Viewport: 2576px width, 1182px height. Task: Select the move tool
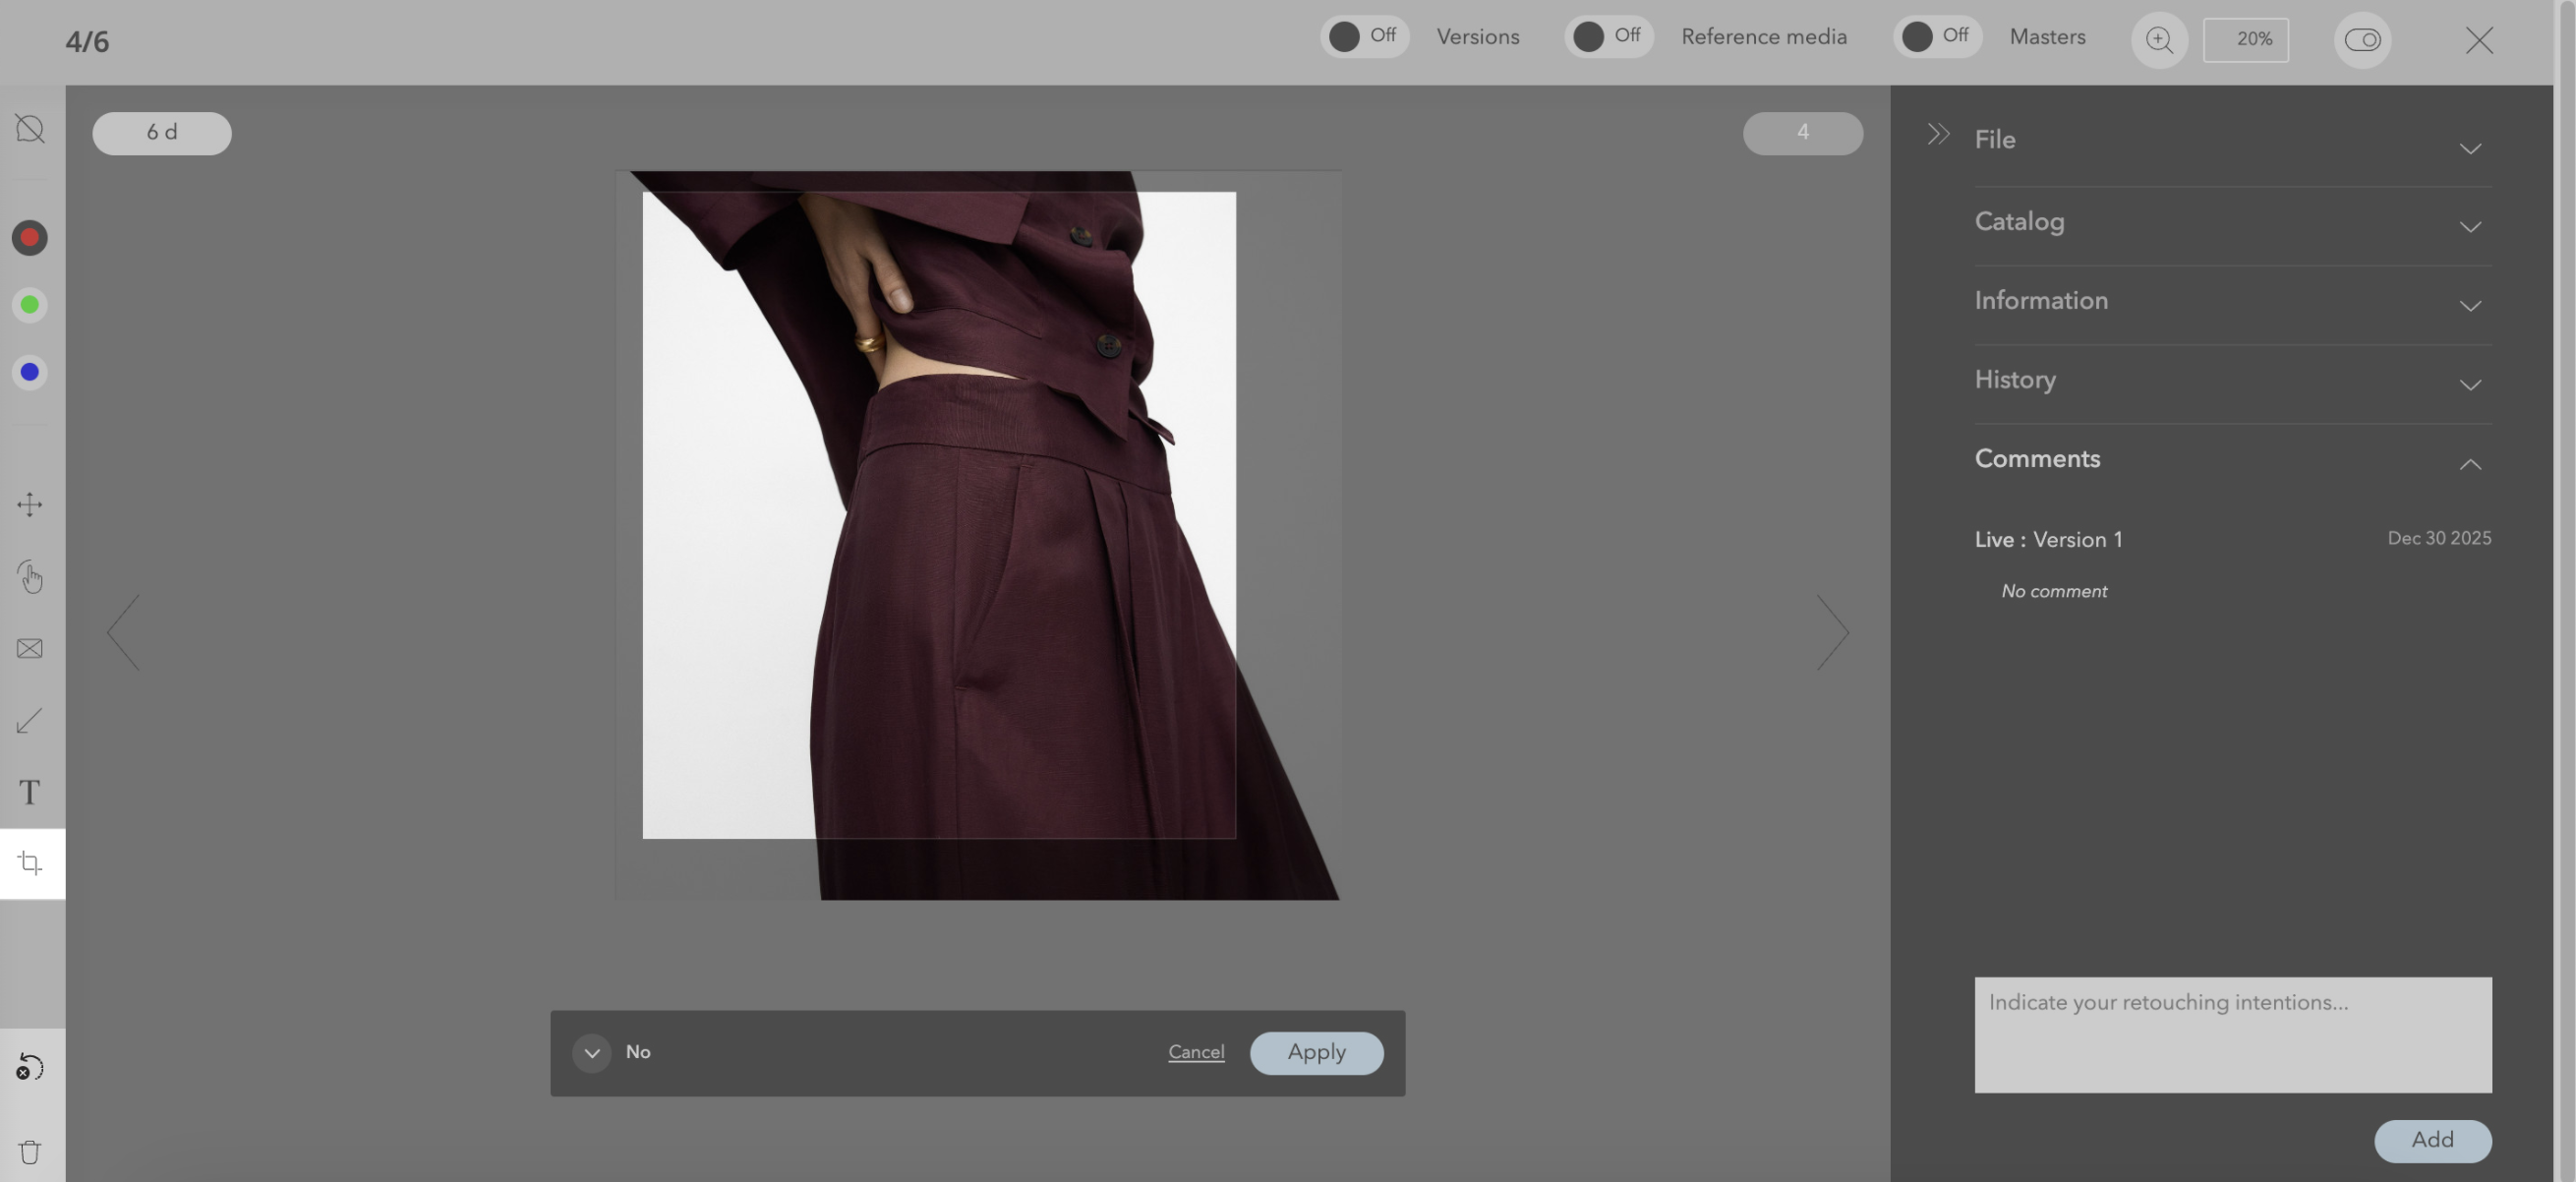pyautogui.click(x=30, y=504)
